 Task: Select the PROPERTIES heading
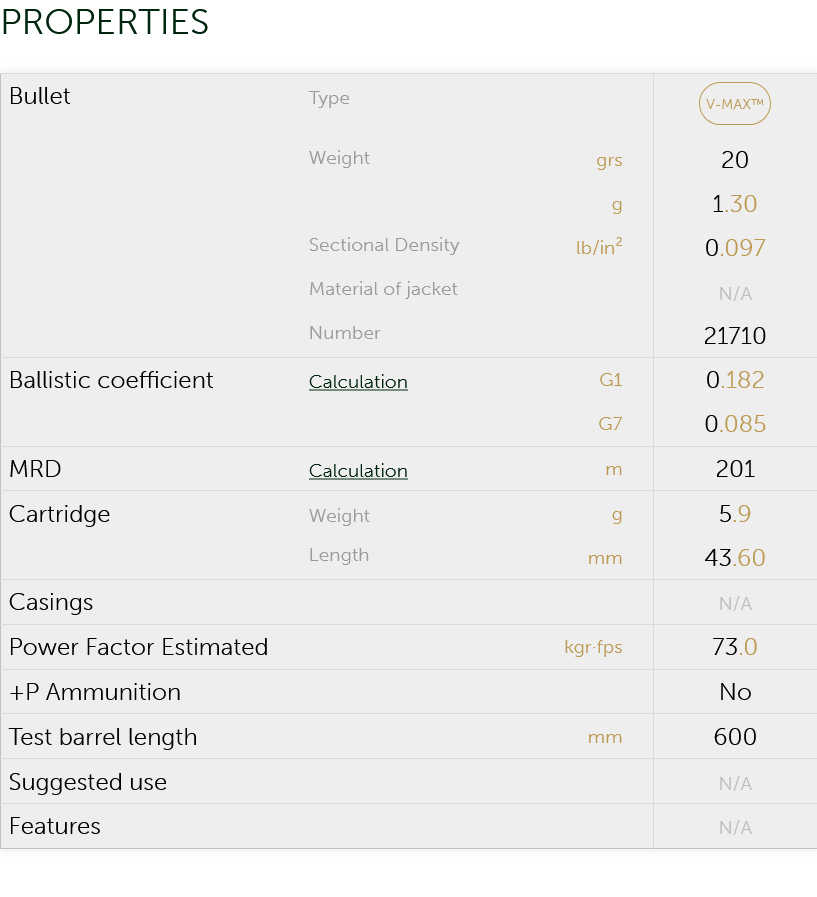point(105,22)
